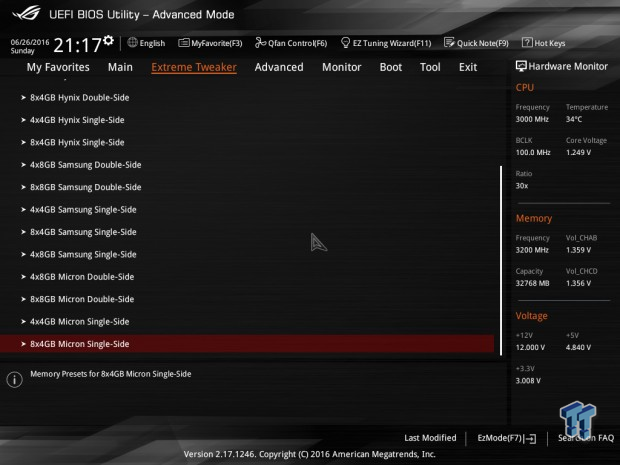Viewport: 620px width, 465px height.
Task: Open the Boot tab
Action: point(391,67)
